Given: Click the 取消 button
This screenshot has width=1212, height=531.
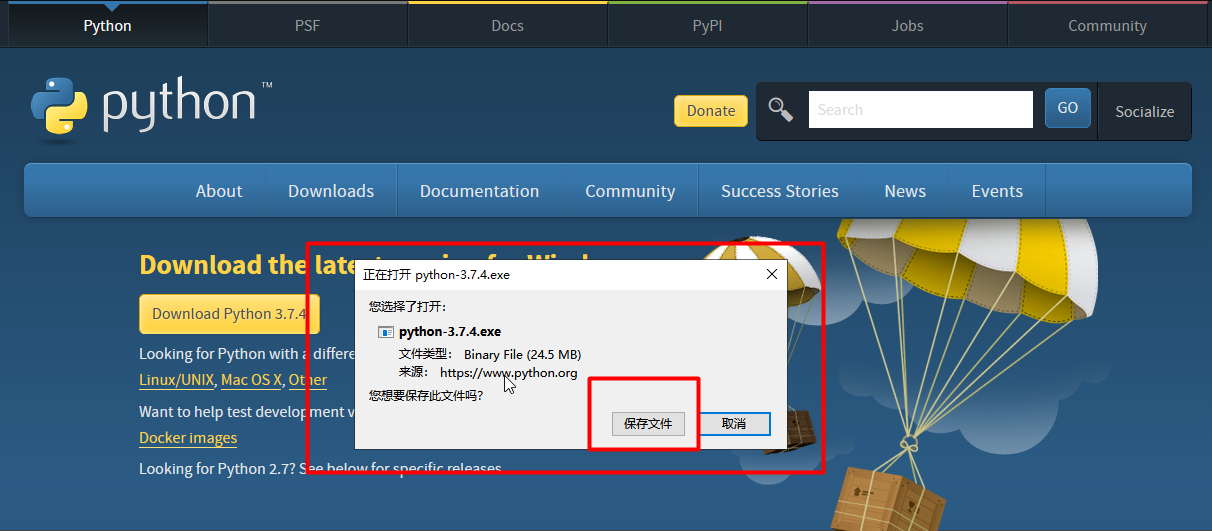Looking at the screenshot, I should [734, 424].
